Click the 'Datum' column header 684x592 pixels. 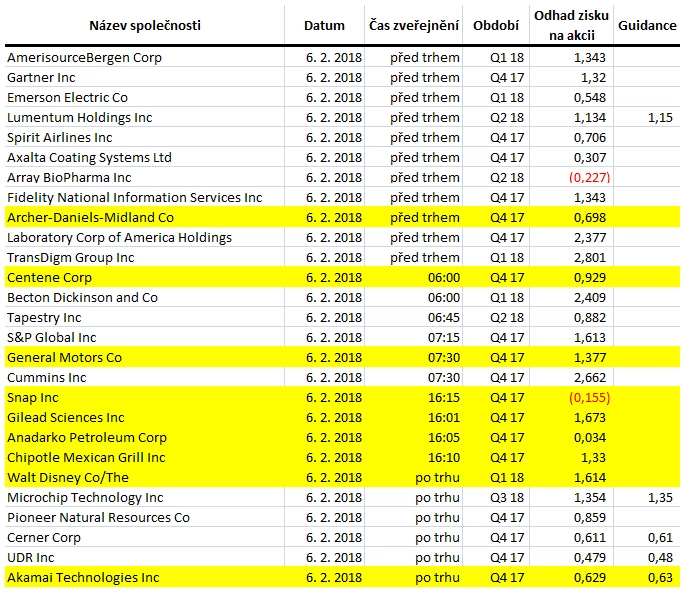pos(324,25)
